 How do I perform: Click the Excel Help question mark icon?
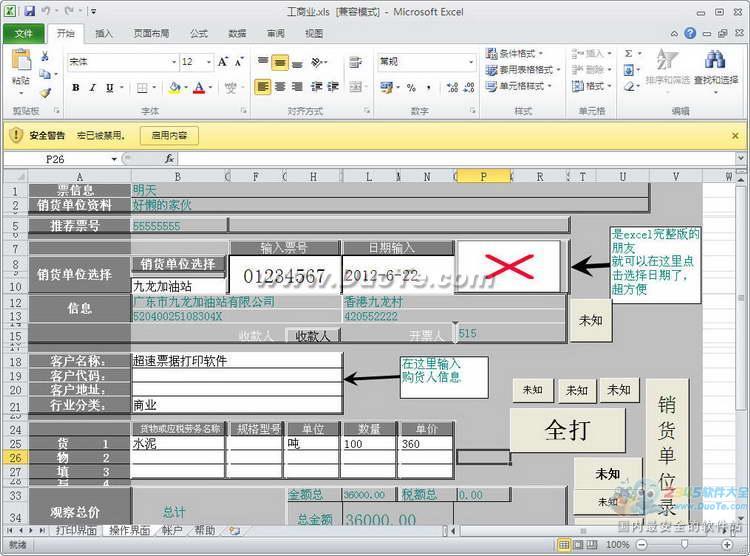(690, 33)
